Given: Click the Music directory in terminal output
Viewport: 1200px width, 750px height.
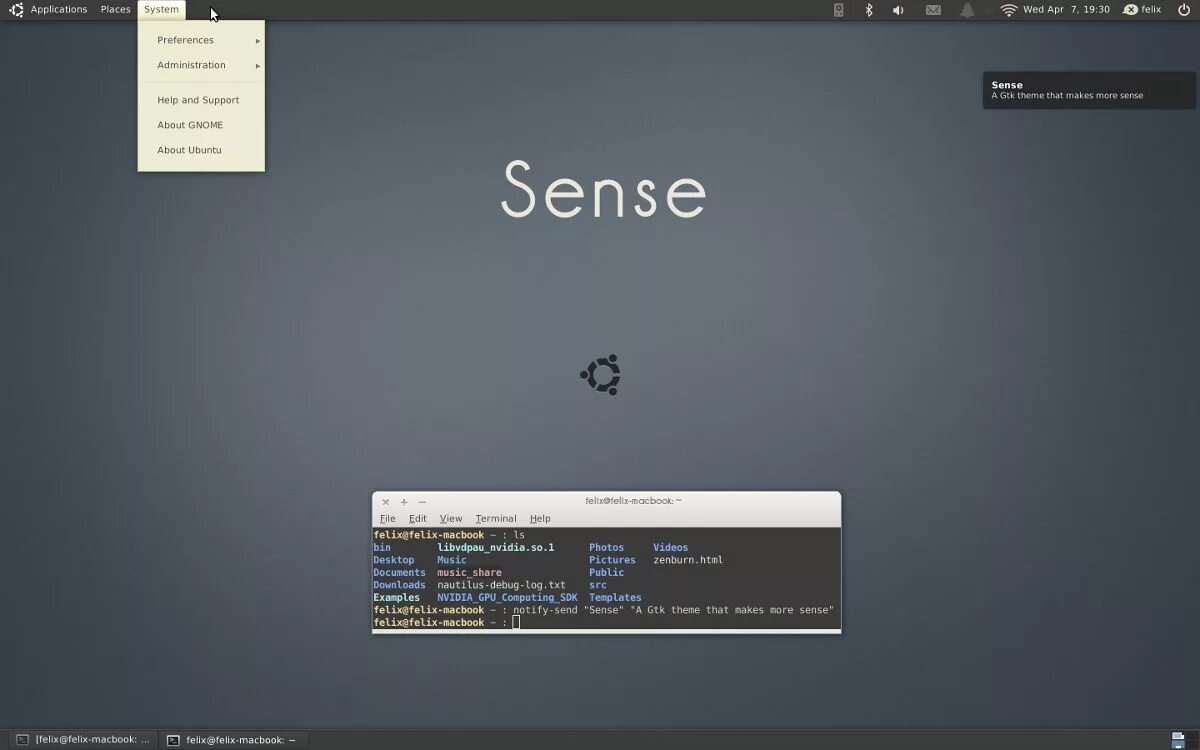Looking at the screenshot, I should tap(452, 560).
